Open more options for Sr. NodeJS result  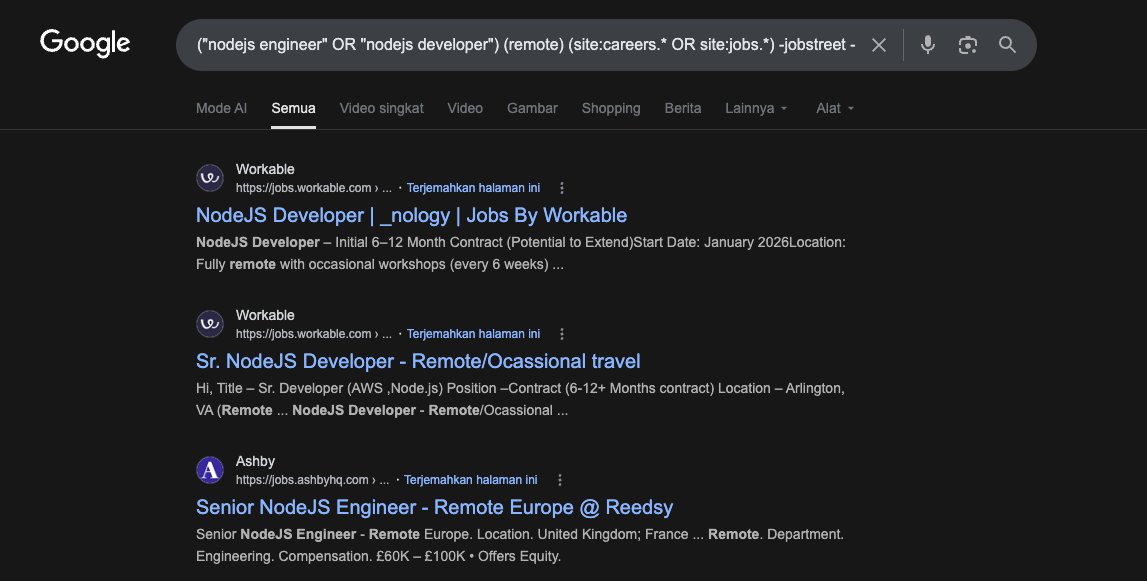(562, 334)
